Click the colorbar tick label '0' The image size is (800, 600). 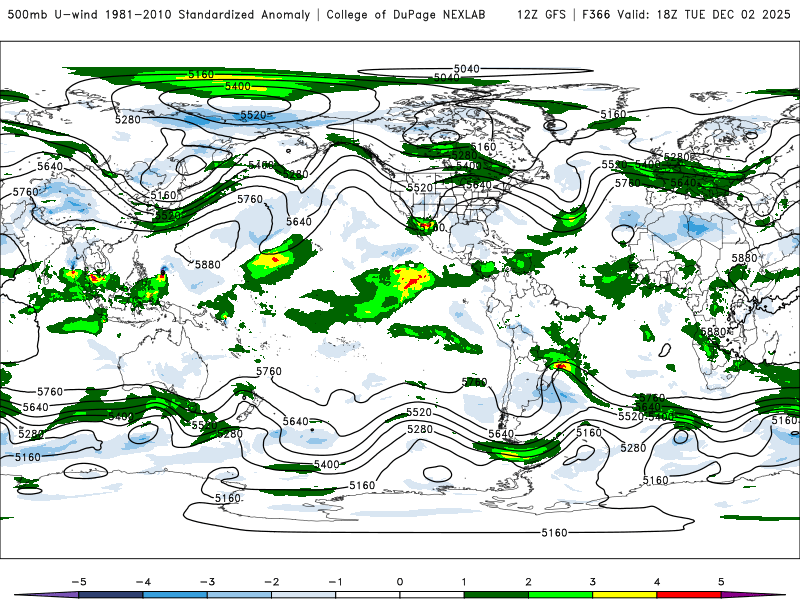click(x=400, y=582)
